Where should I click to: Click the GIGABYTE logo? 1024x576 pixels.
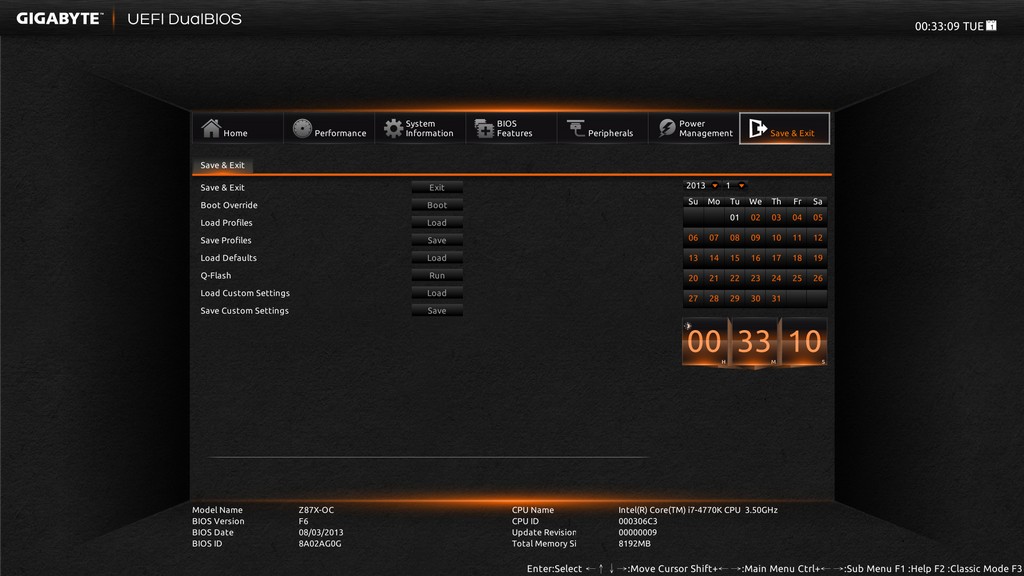click(x=59, y=19)
